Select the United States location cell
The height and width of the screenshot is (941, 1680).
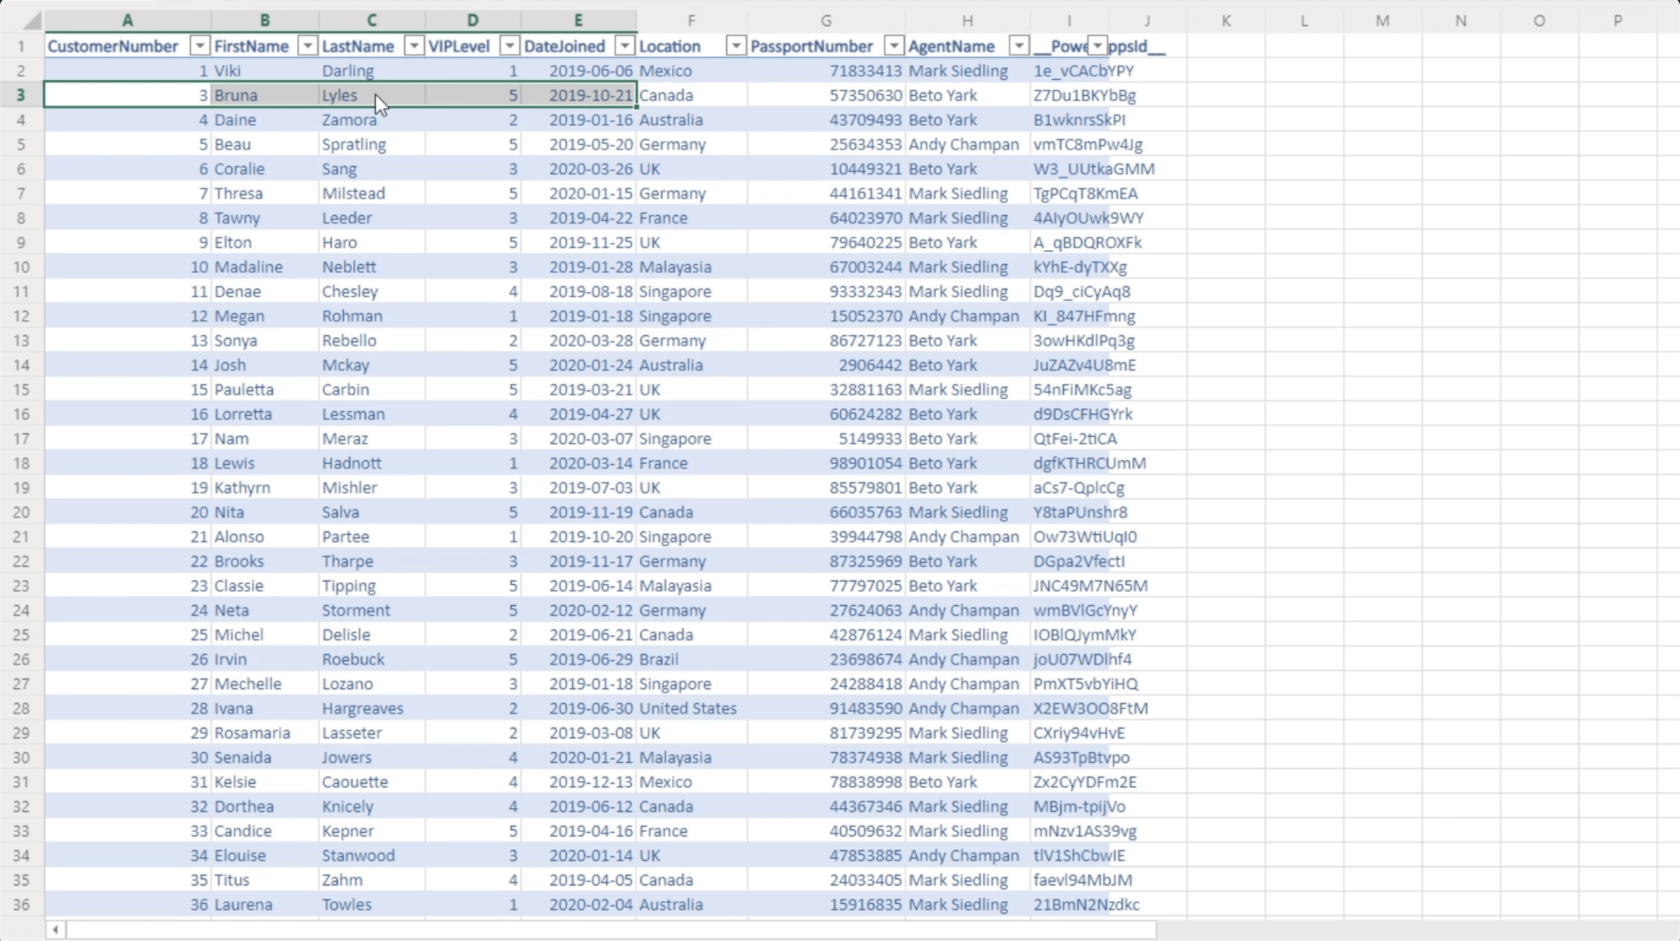coord(688,708)
